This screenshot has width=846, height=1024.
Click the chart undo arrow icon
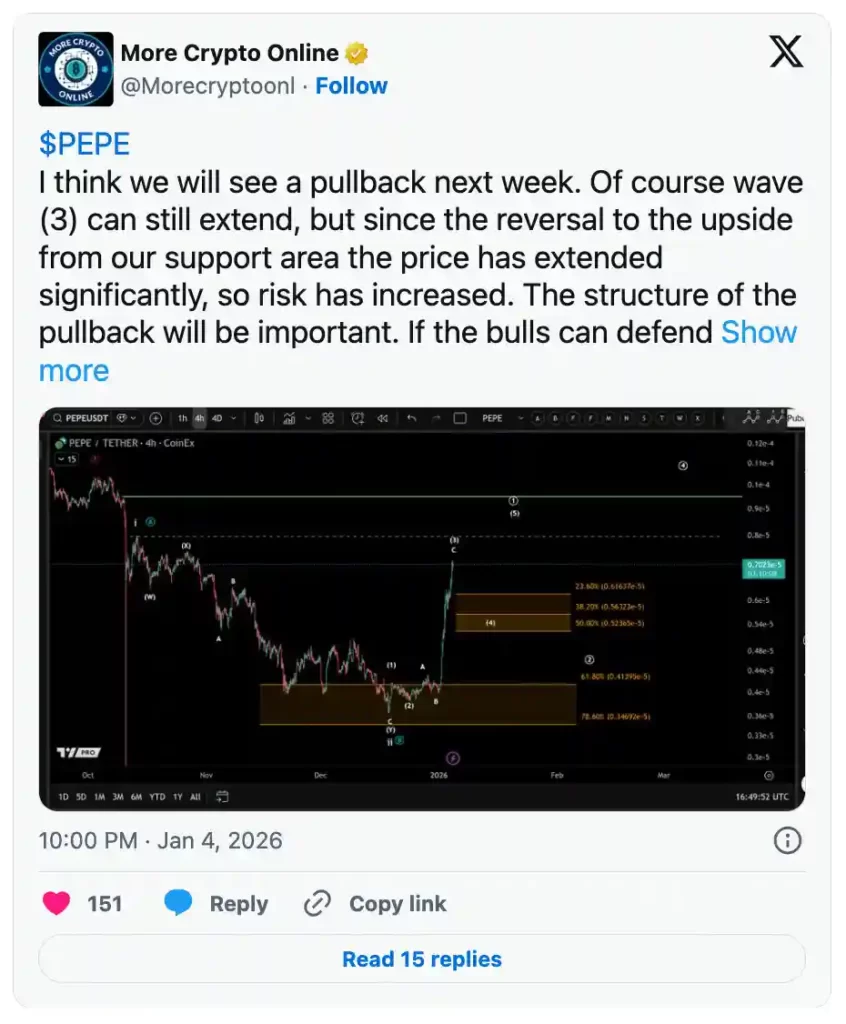pos(410,418)
